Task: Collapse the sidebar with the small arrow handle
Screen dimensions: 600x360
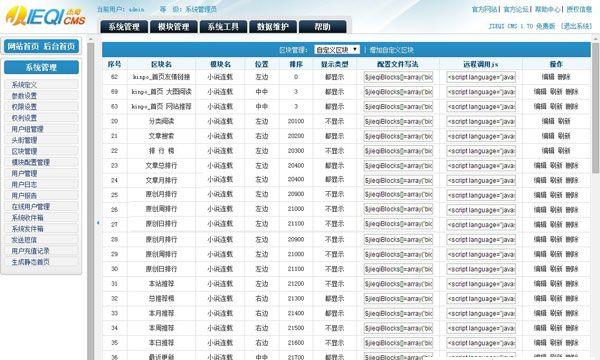Action: (x=98, y=223)
